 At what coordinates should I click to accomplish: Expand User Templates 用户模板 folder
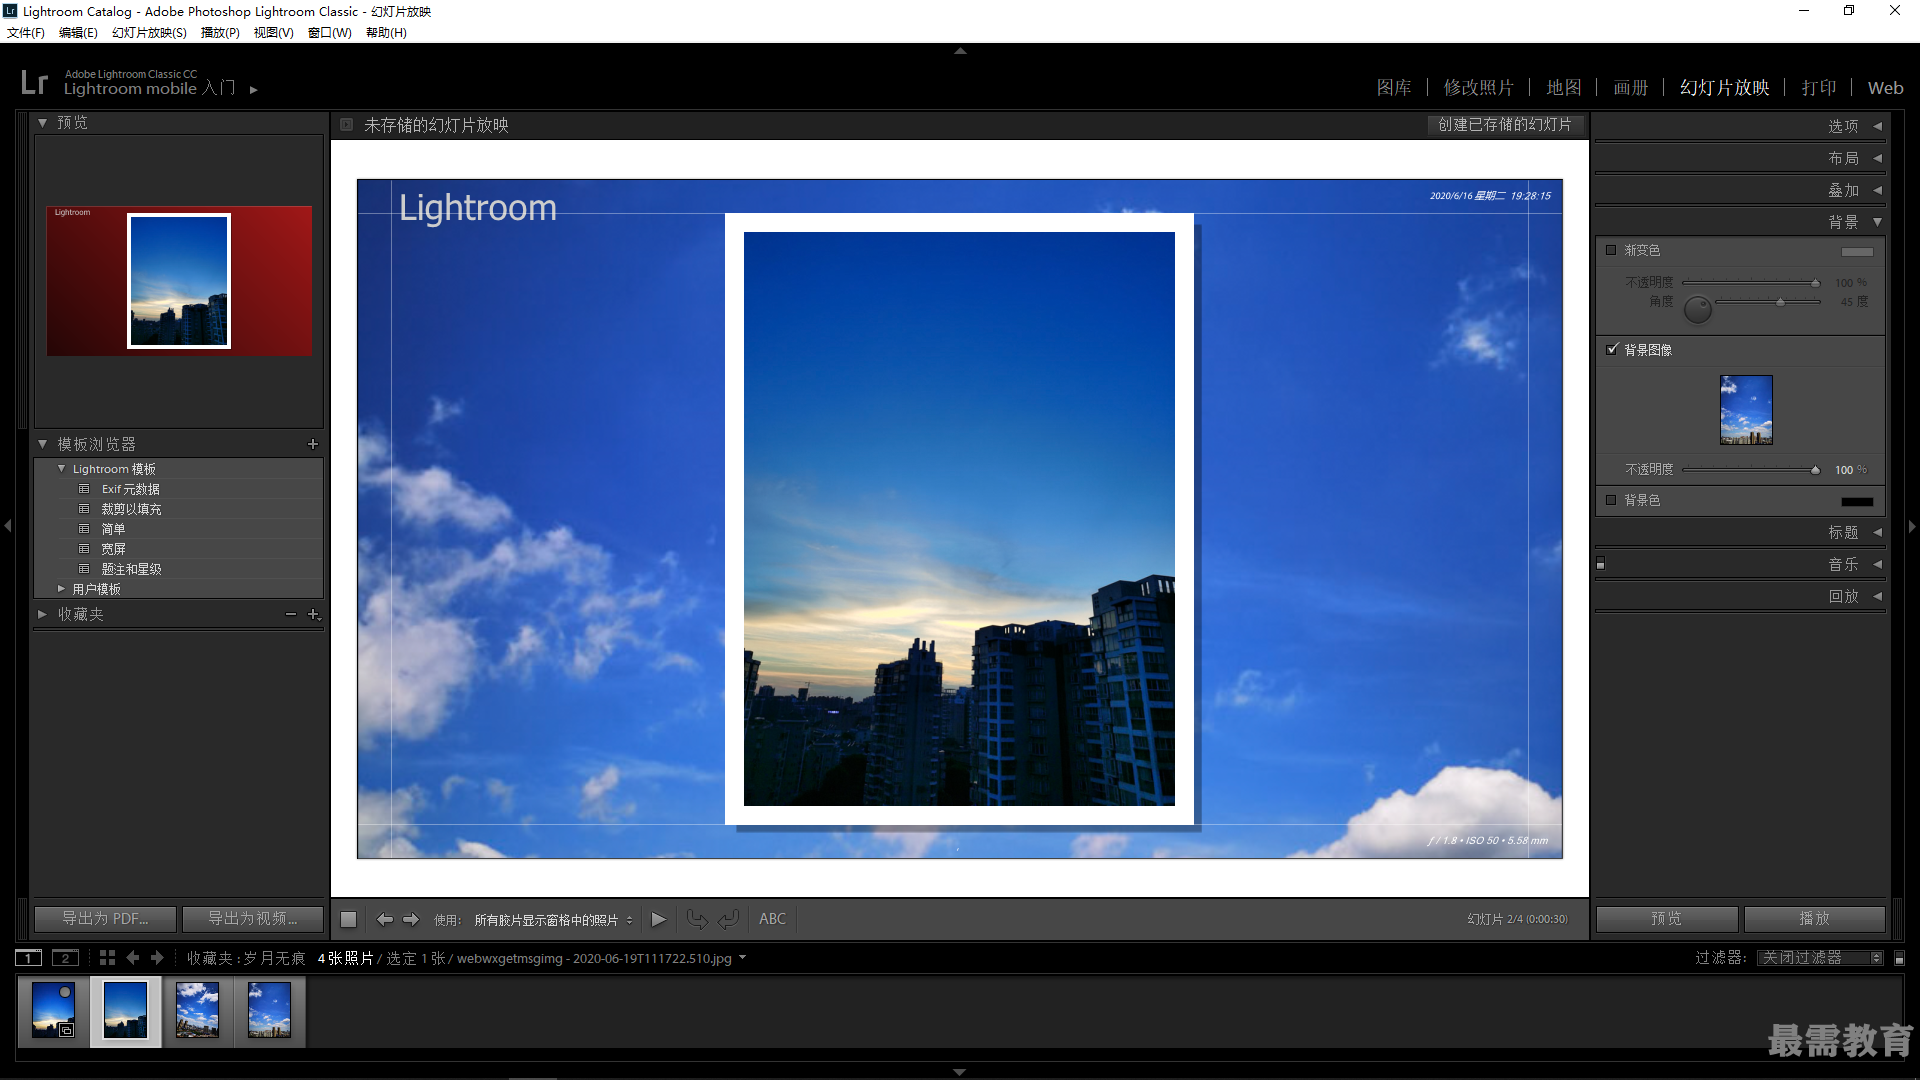click(x=61, y=589)
